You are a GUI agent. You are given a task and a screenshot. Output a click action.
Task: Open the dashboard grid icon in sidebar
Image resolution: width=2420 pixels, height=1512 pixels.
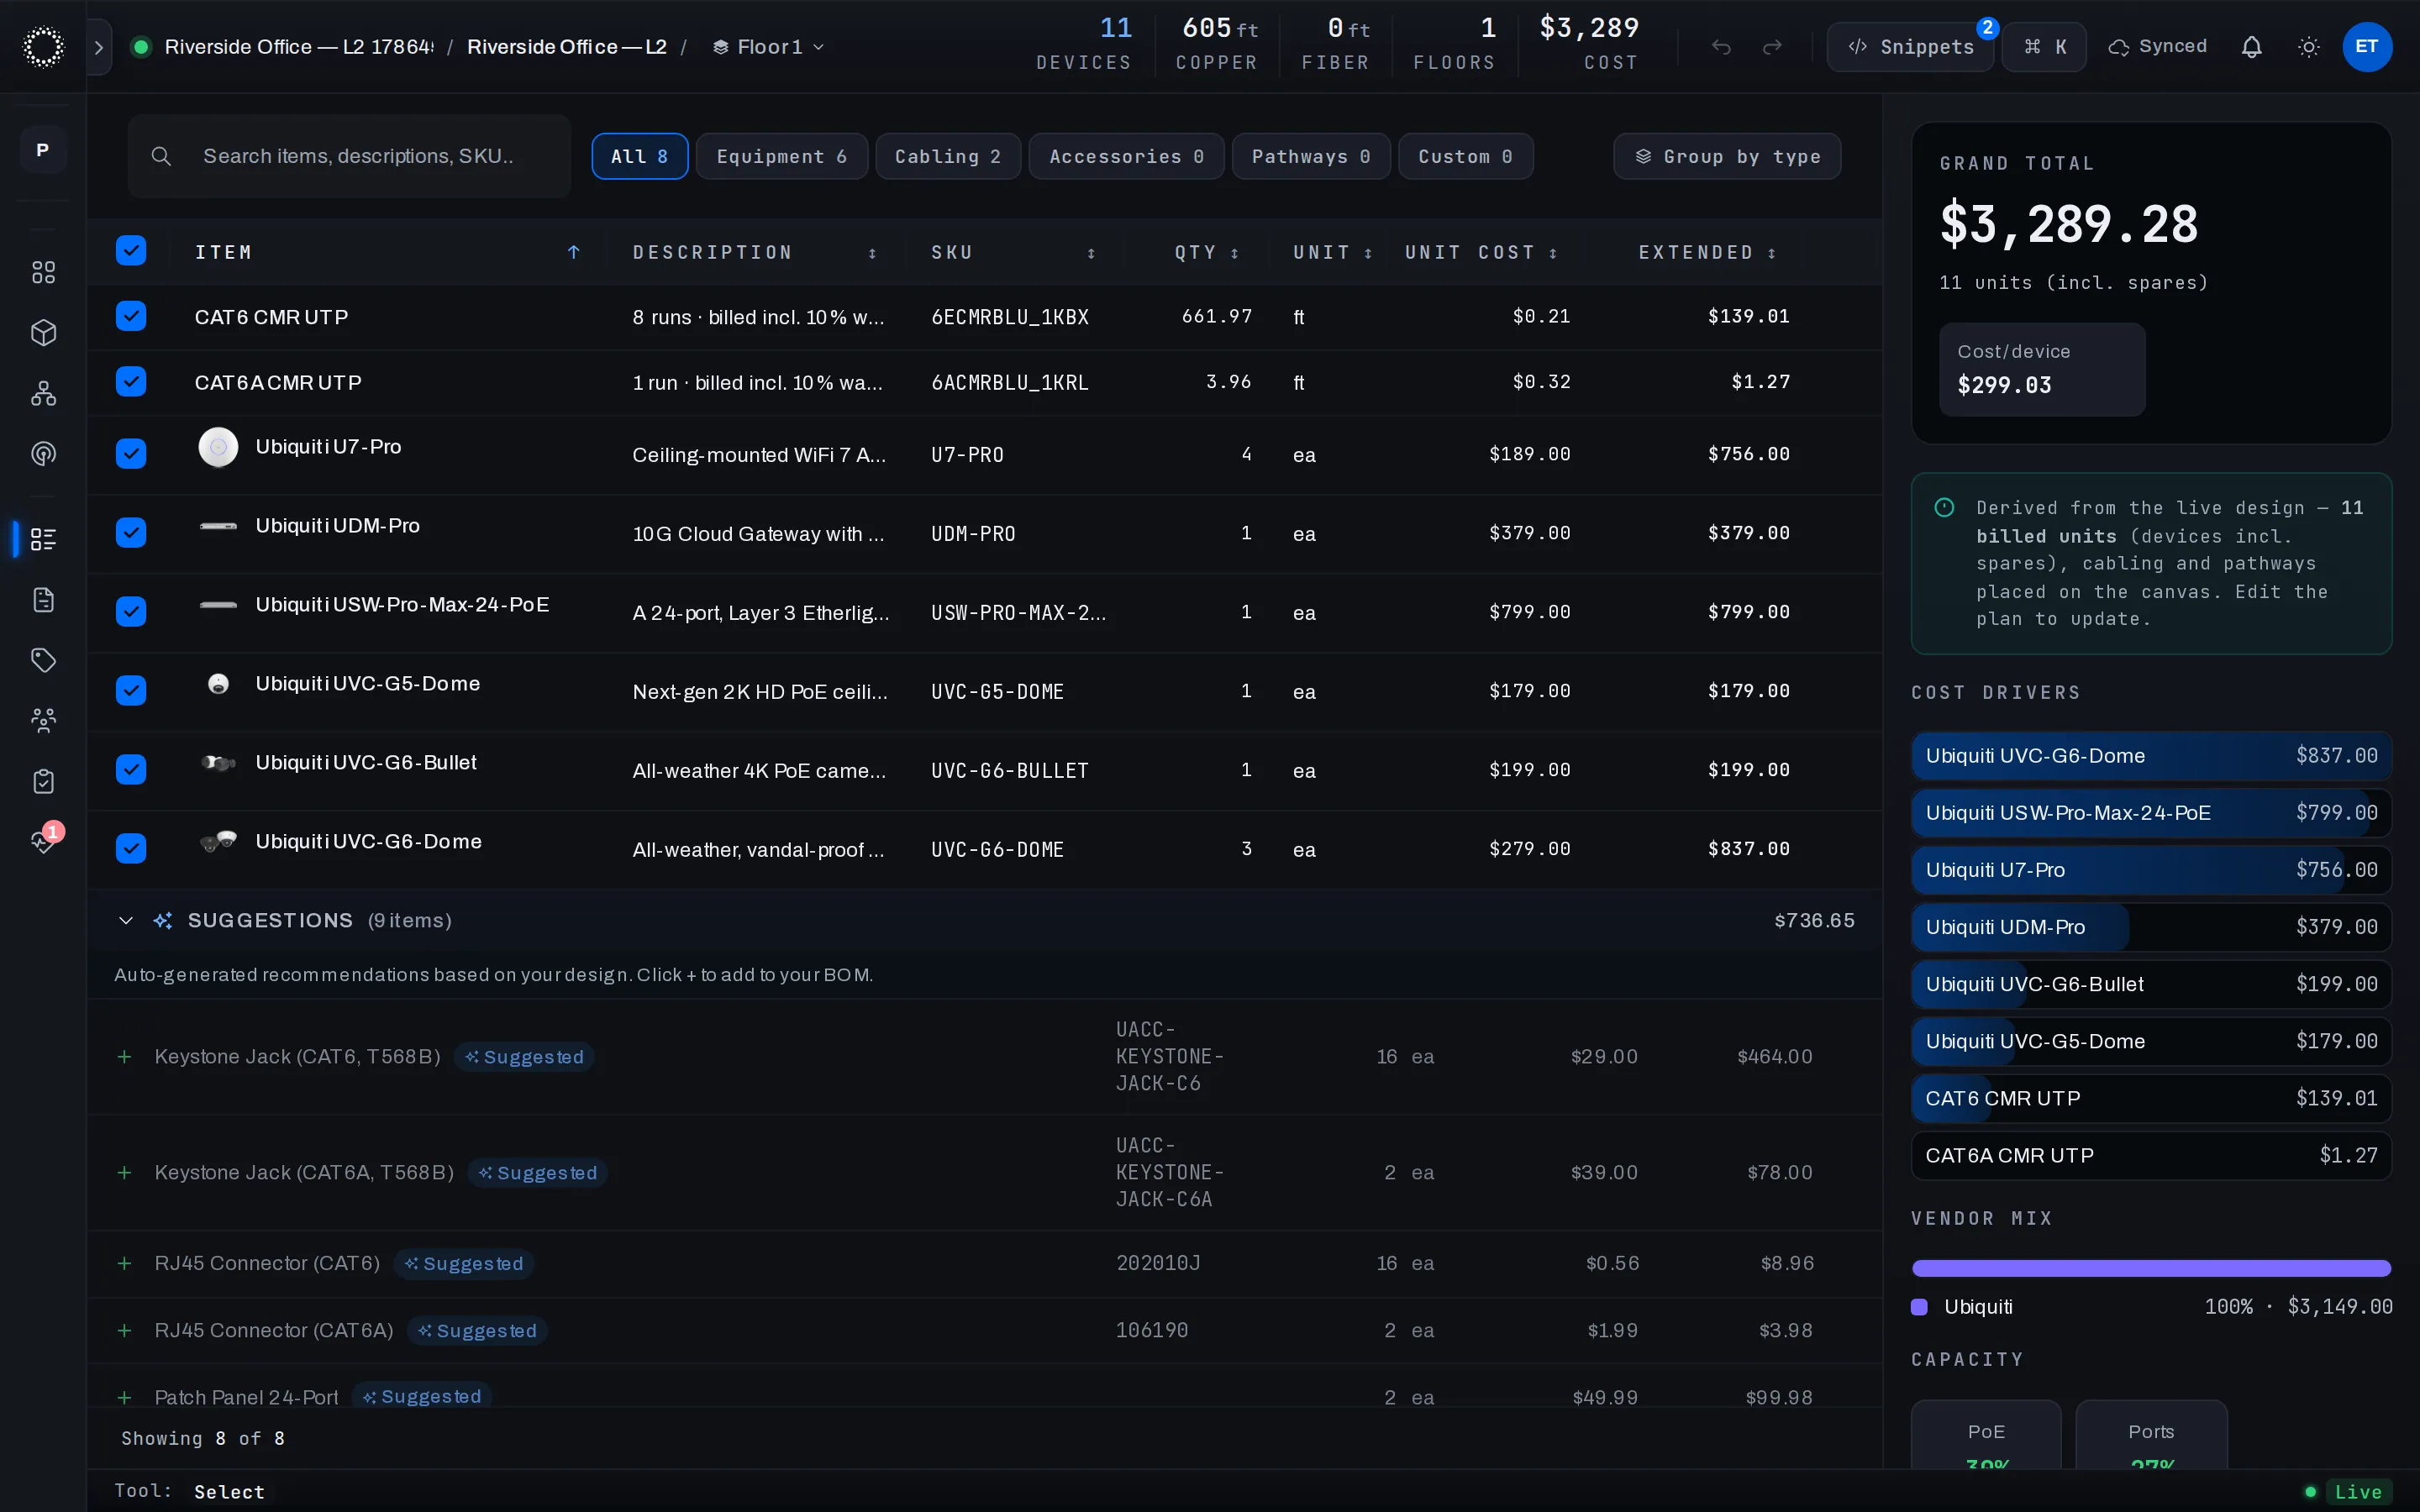(43, 272)
